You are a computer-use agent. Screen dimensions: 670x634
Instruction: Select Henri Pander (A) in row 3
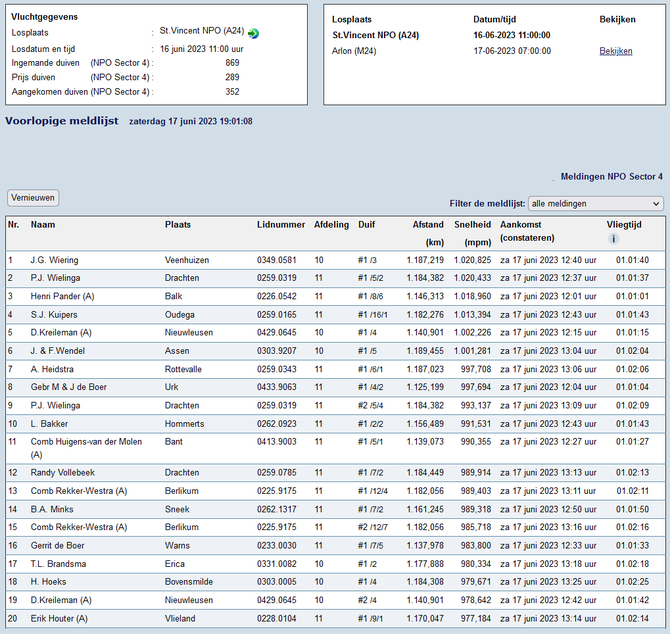(62, 296)
